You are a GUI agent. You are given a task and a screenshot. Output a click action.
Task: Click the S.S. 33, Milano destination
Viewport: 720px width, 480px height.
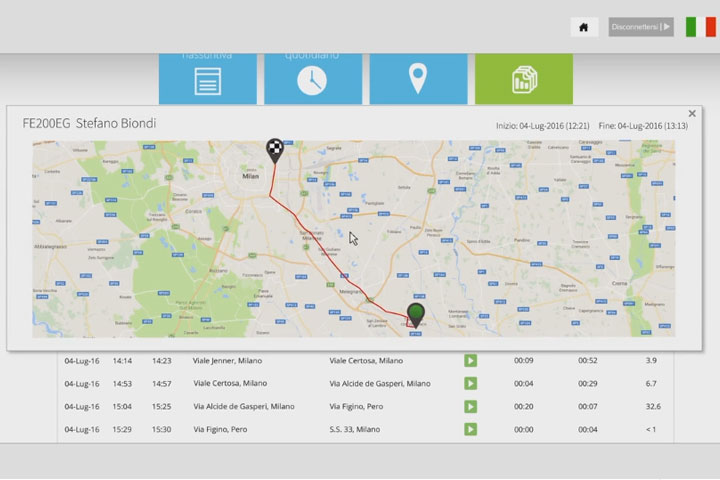pyautogui.click(x=355, y=429)
